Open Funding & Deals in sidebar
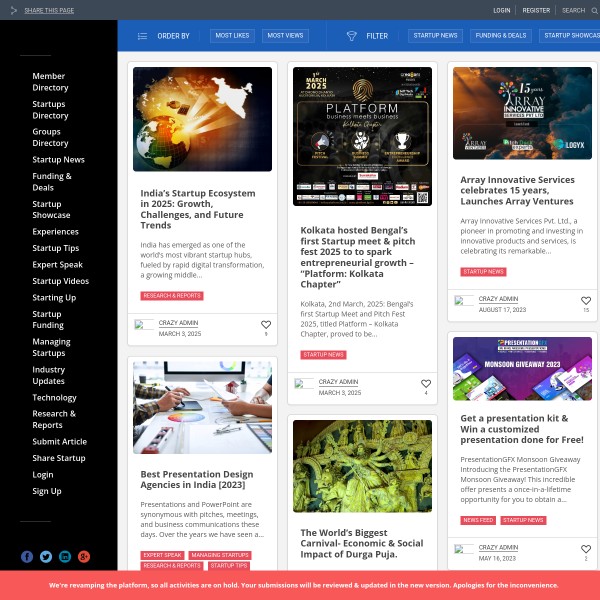 click(52, 182)
